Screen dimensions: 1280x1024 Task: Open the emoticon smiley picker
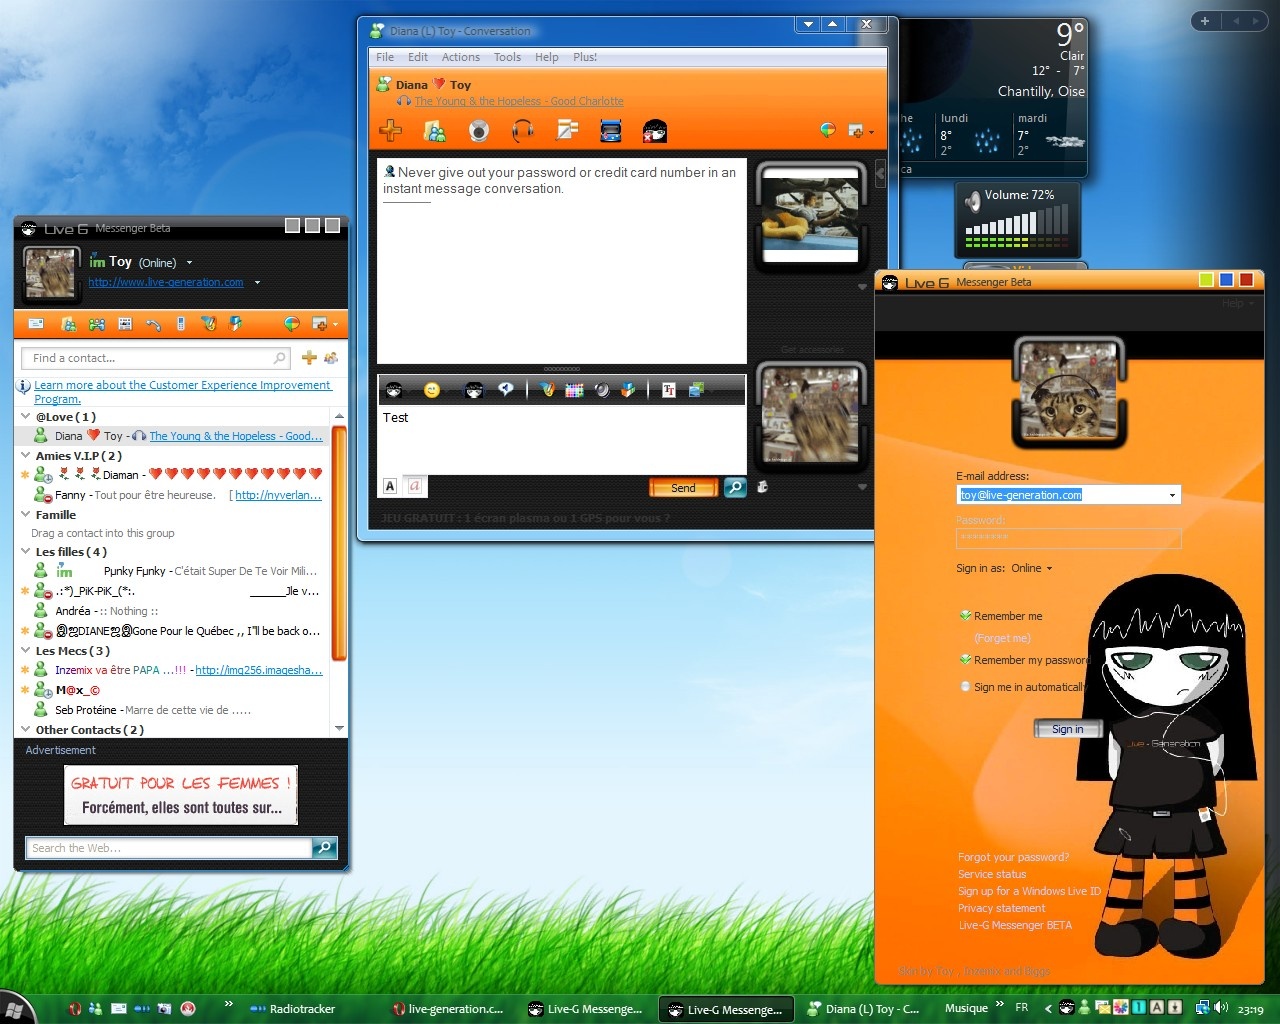point(432,390)
